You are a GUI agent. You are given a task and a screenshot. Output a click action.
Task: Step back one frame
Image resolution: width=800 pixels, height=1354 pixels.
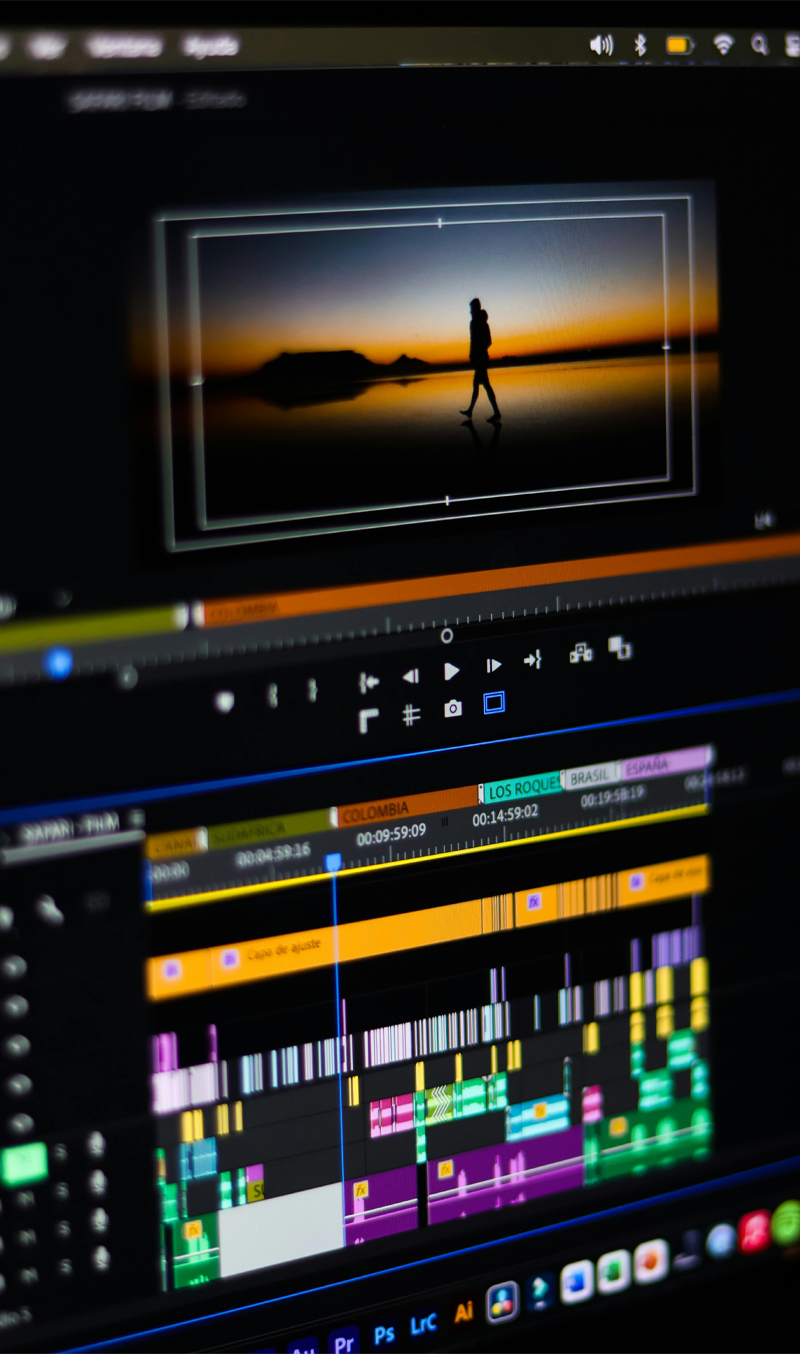tap(410, 676)
